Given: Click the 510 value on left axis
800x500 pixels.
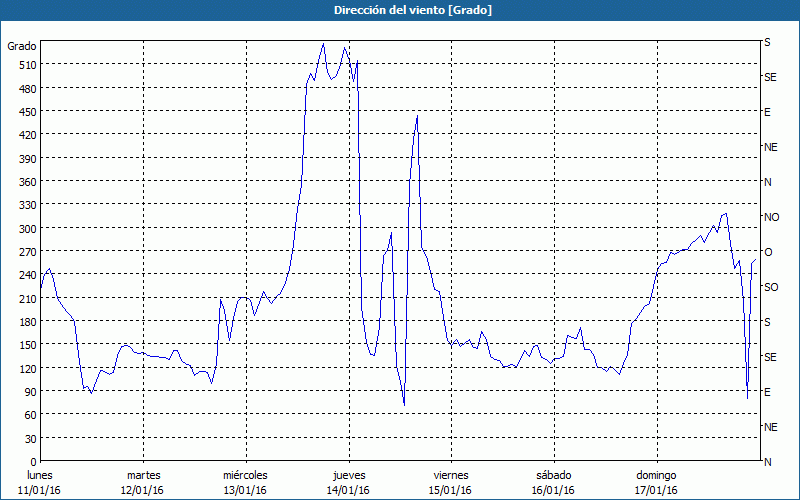Looking at the screenshot, I should [x=25, y=65].
